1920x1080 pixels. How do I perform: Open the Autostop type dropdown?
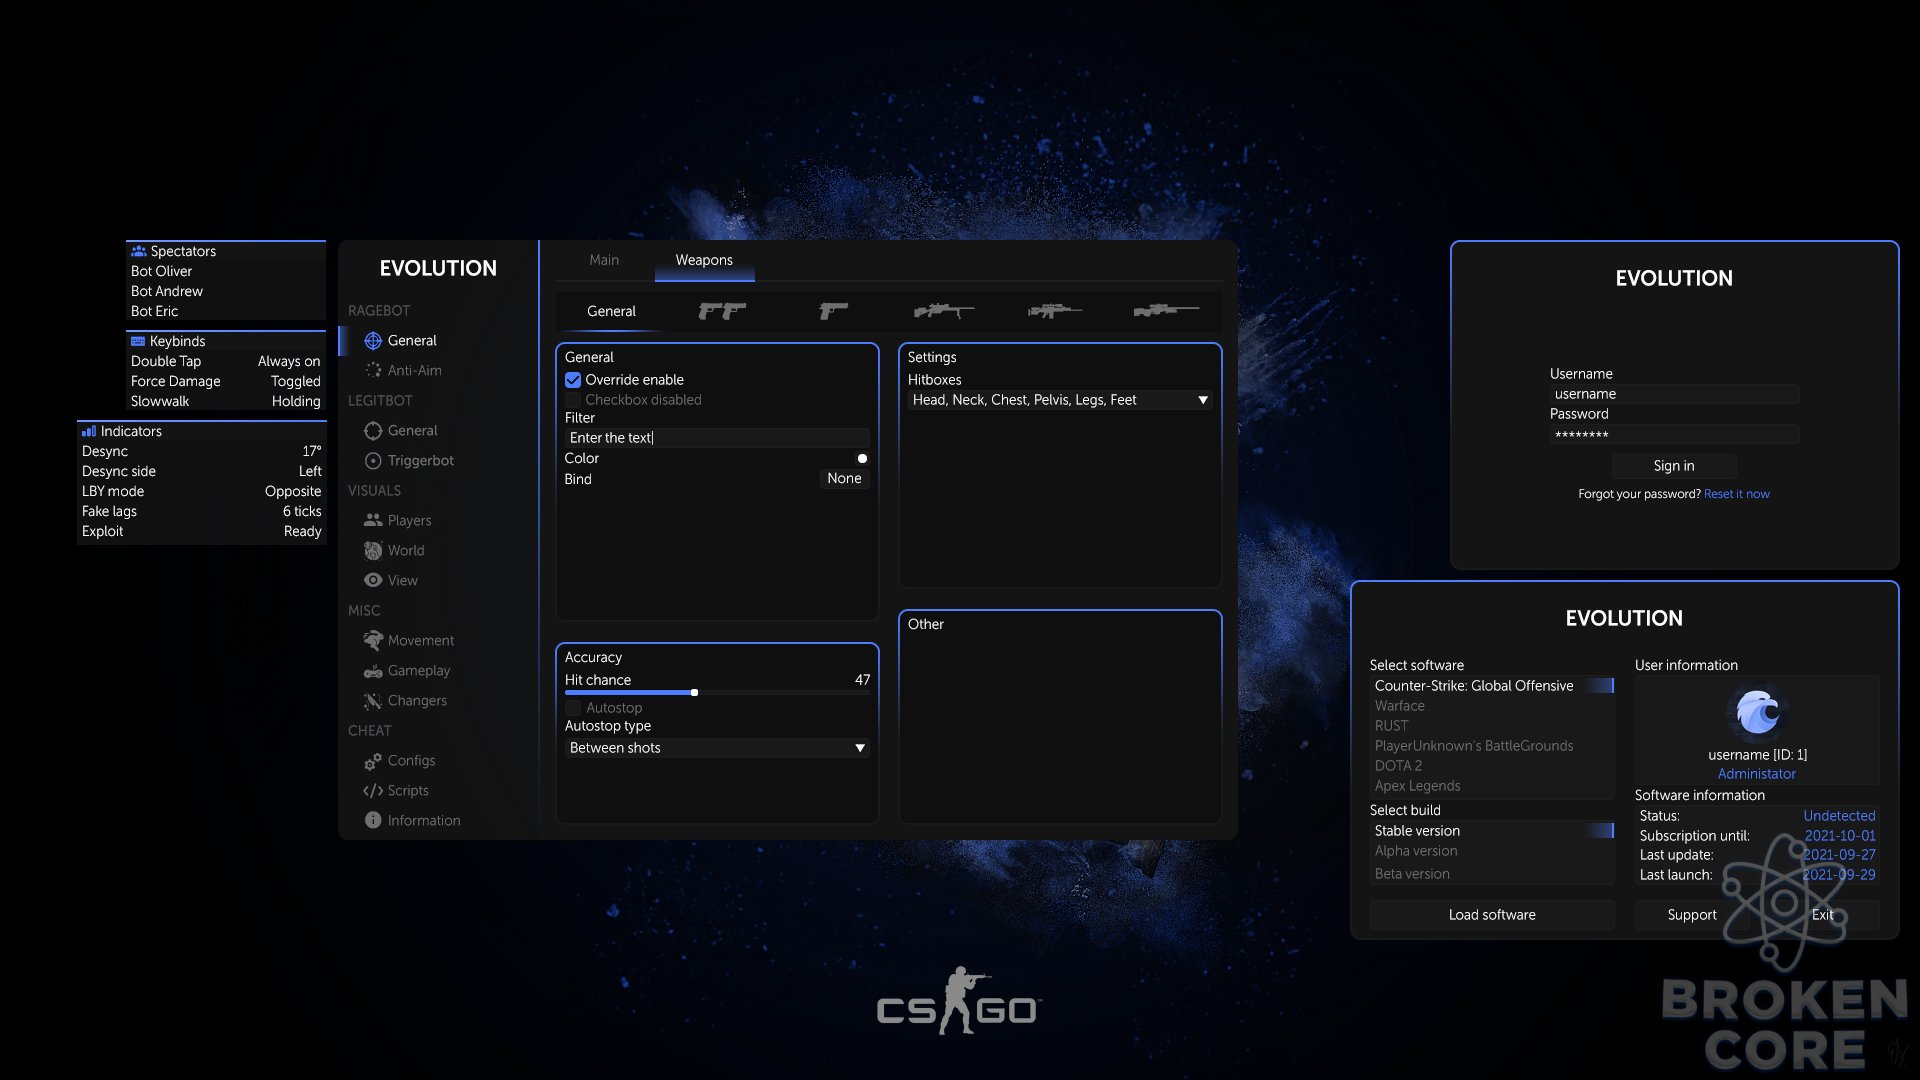pyautogui.click(x=717, y=748)
